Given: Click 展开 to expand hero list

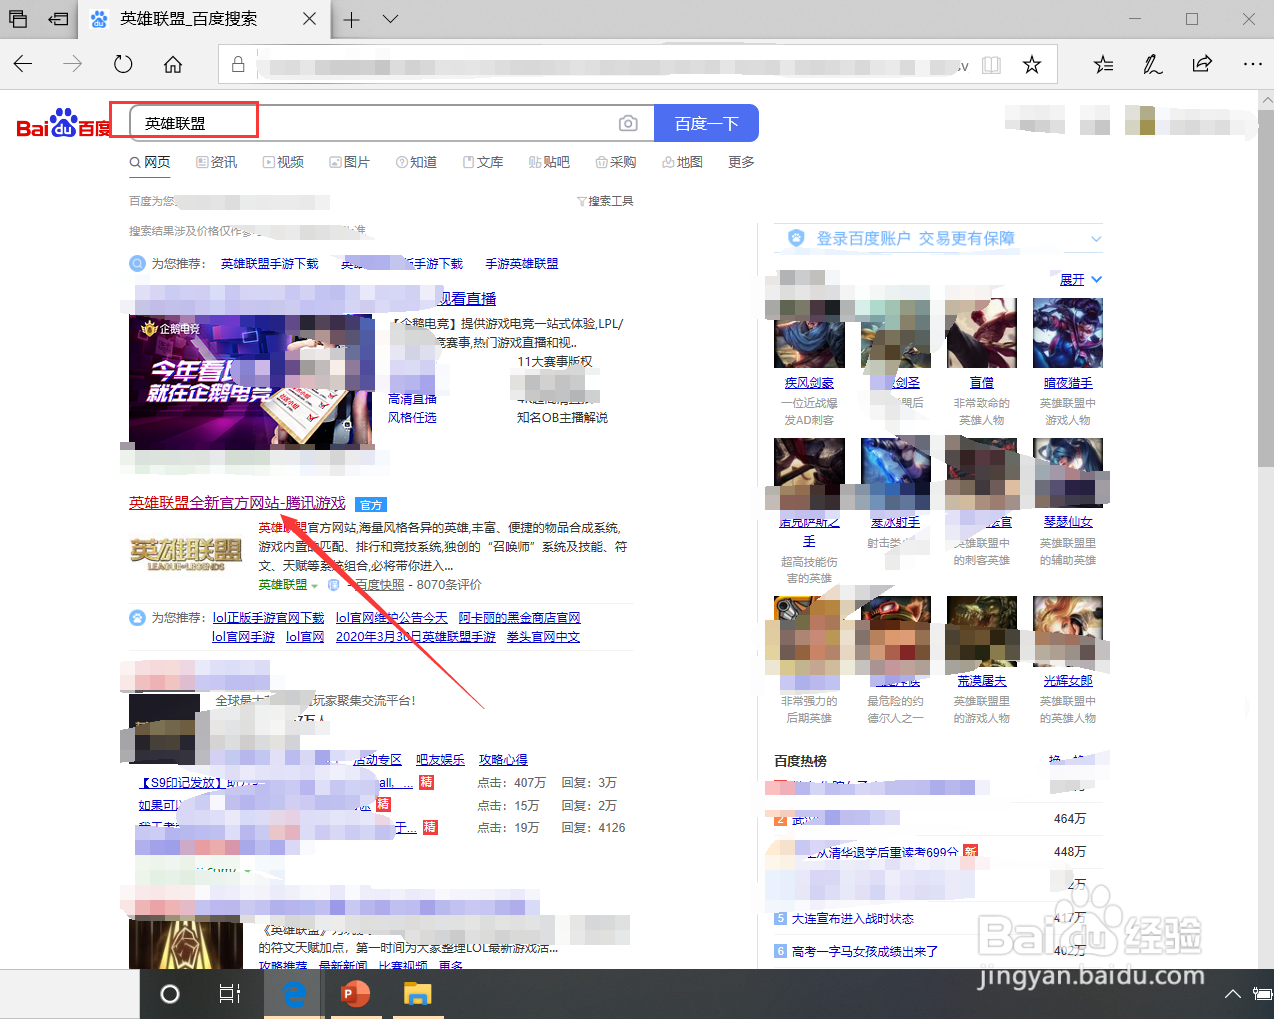Looking at the screenshot, I should pyautogui.click(x=1080, y=280).
